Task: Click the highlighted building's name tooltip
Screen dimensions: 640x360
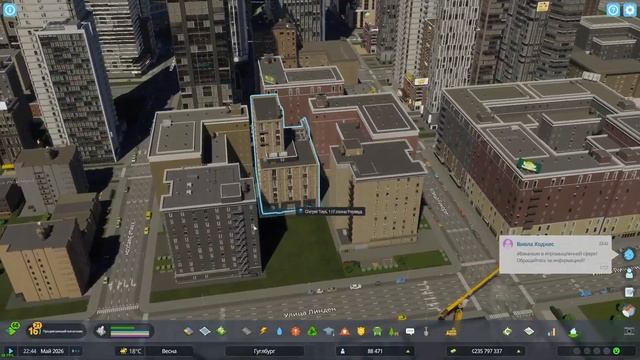Action: pyautogui.click(x=331, y=211)
